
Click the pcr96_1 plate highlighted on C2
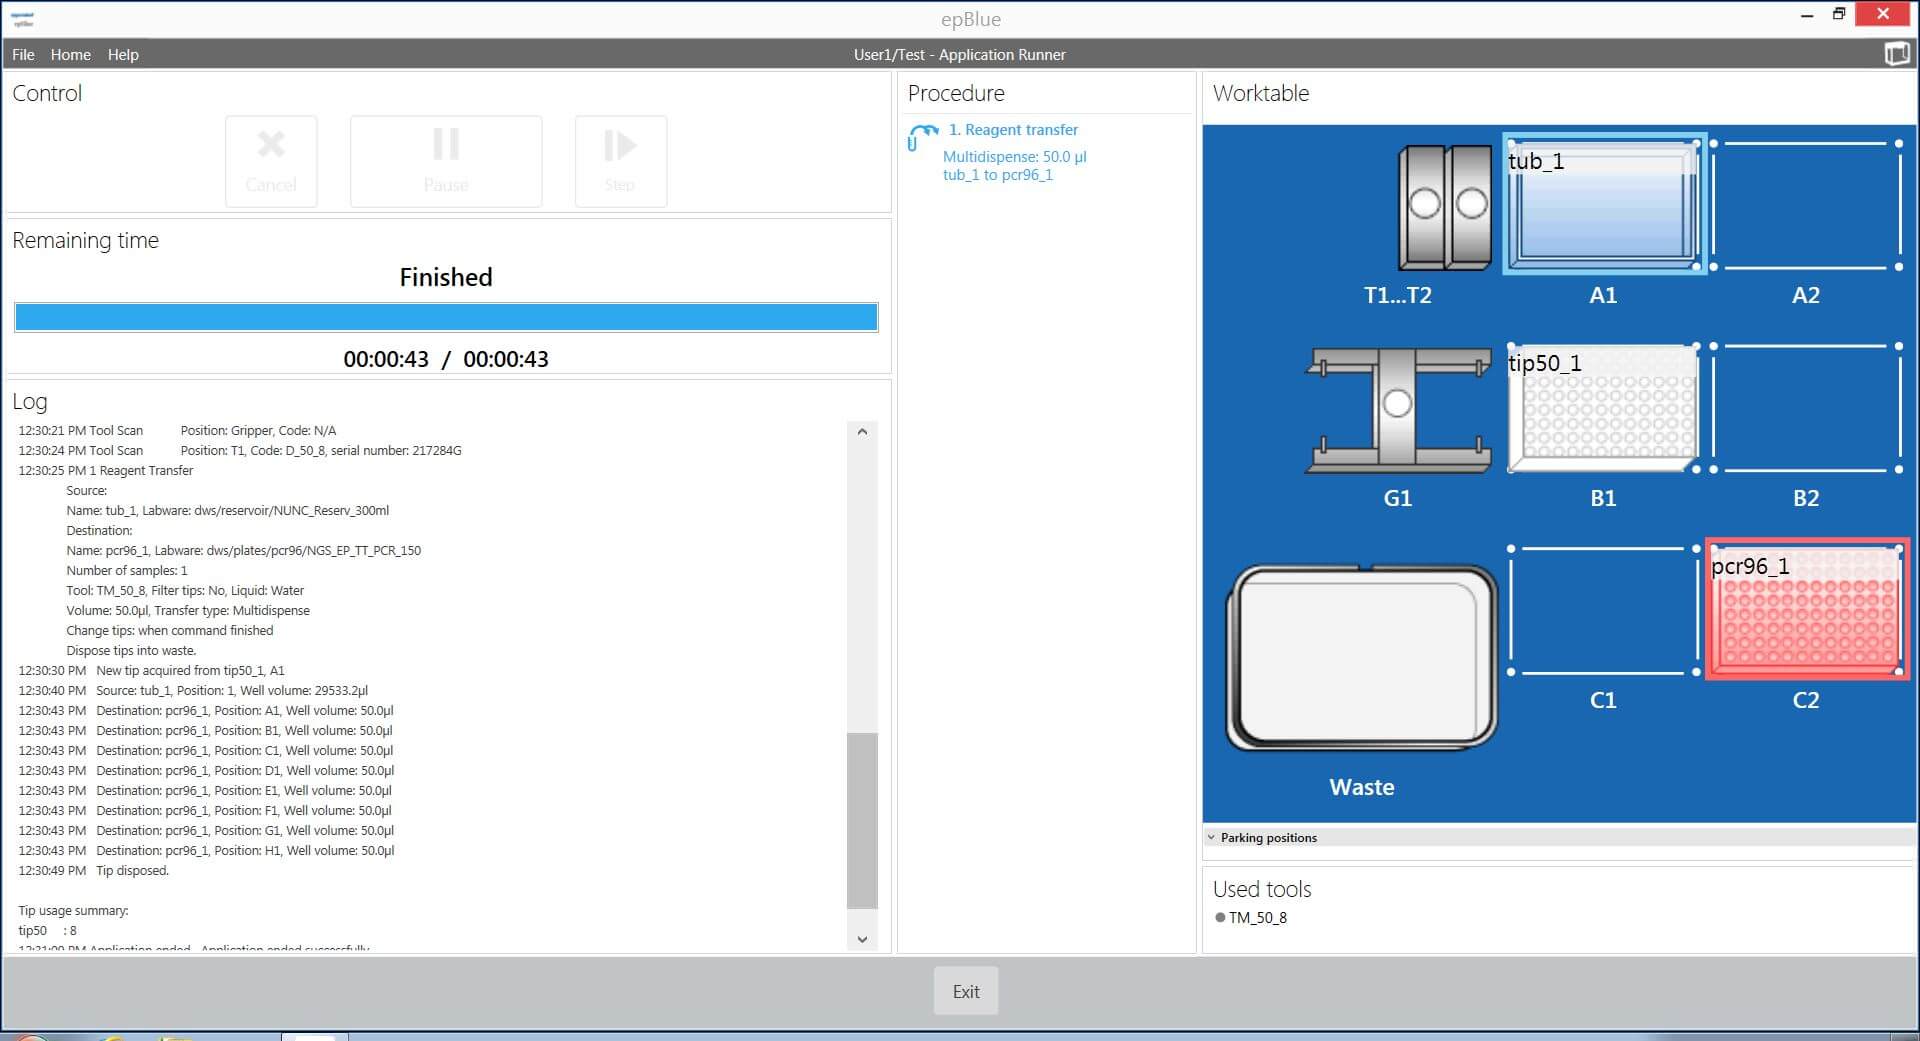coord(1806,609)
